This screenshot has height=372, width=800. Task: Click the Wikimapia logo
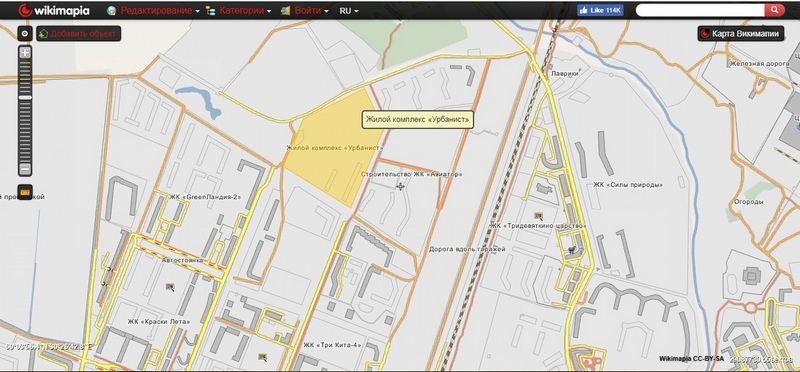54,10
